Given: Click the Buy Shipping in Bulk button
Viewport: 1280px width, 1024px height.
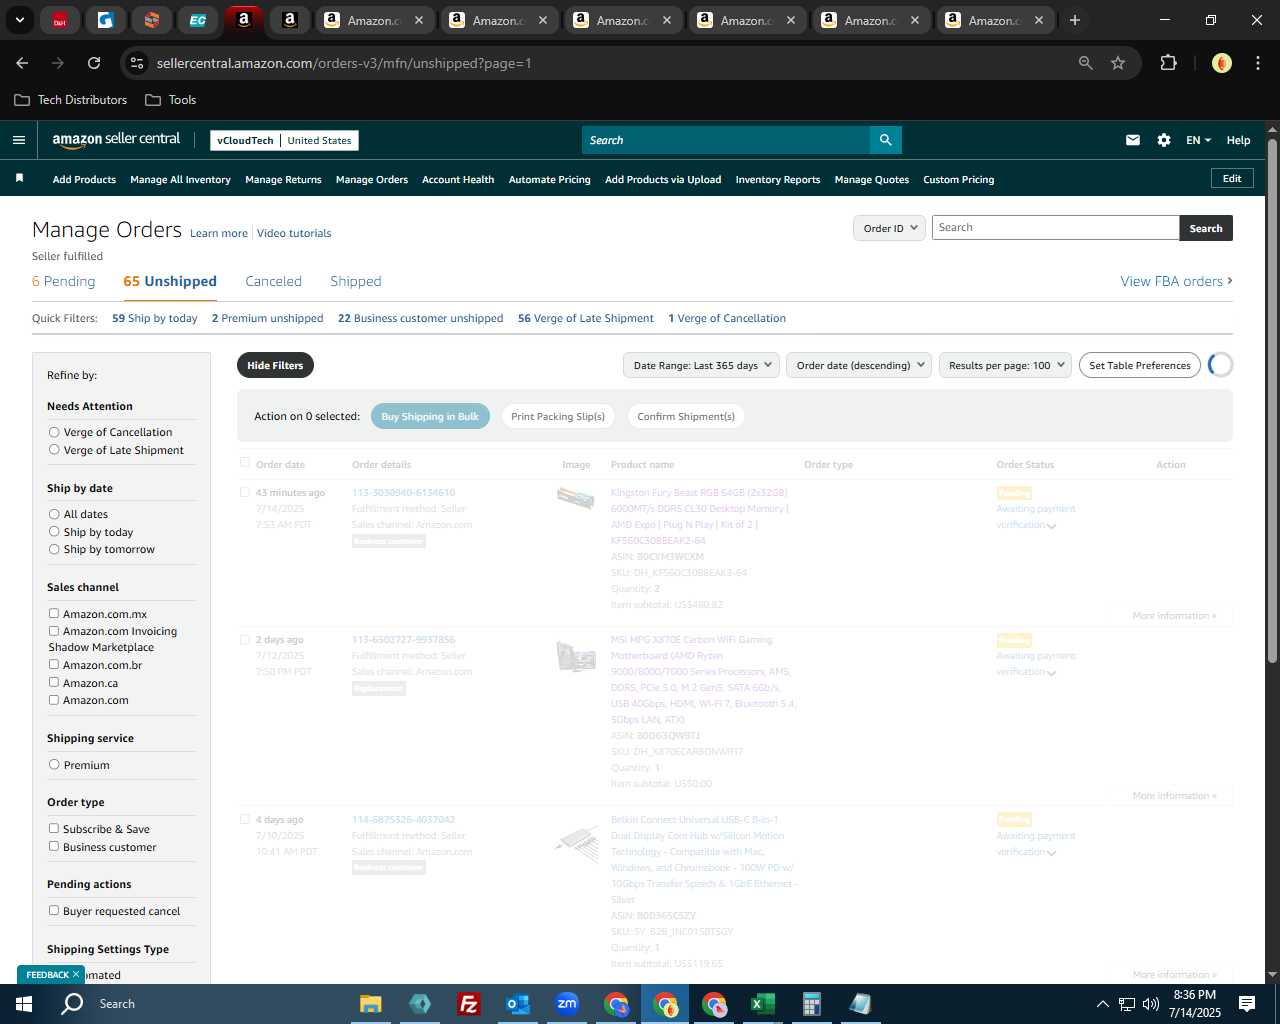Looking at the screenshot, I should click(x=430, y=416).
